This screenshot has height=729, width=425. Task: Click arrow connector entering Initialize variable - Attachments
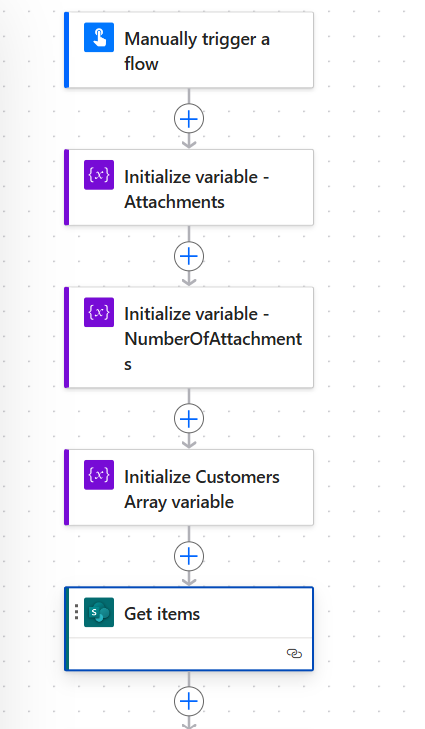coord(189,143)
